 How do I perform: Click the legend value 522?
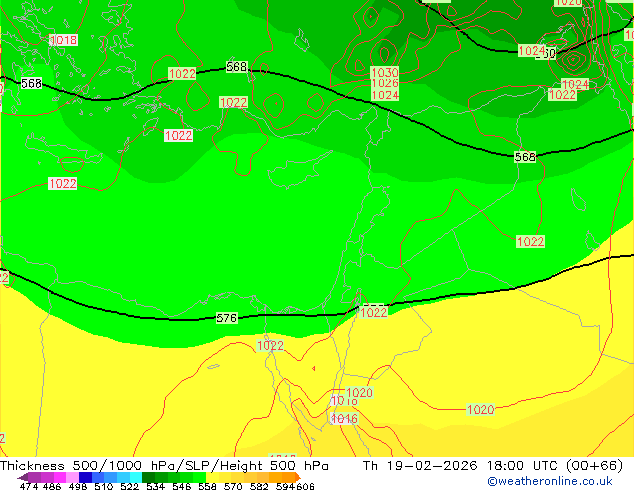pos(129,486)
